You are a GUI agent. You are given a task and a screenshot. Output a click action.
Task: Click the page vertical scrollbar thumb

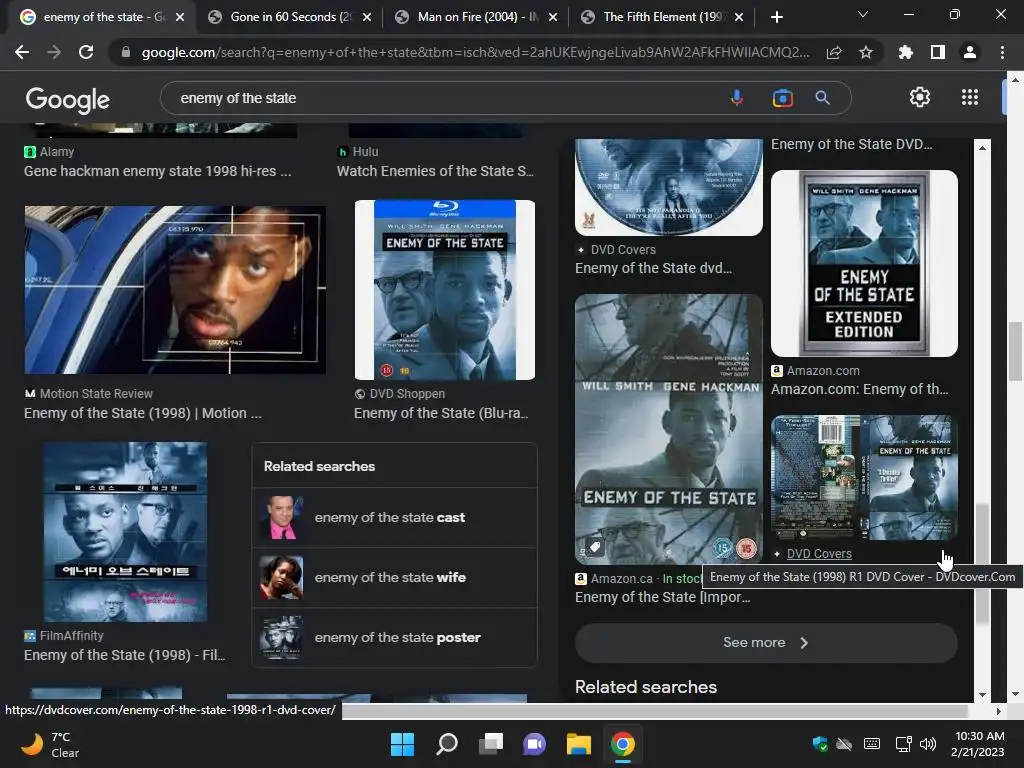click(1015, 351)
